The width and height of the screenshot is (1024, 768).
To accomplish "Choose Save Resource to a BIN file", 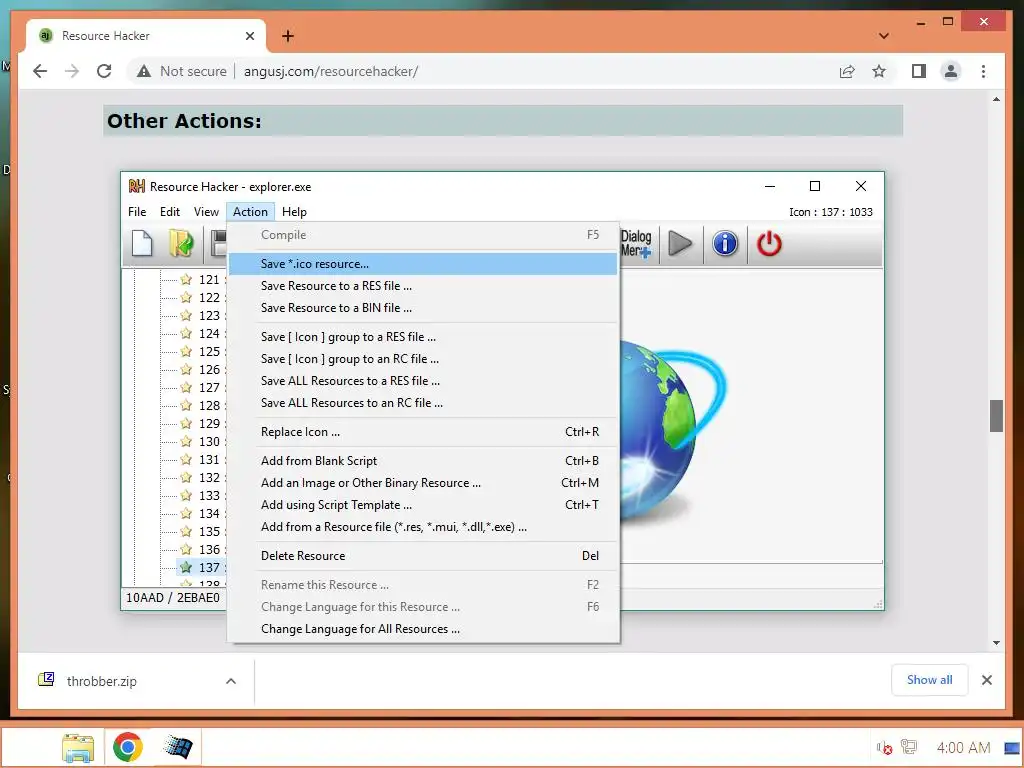I will coord(423,308).
